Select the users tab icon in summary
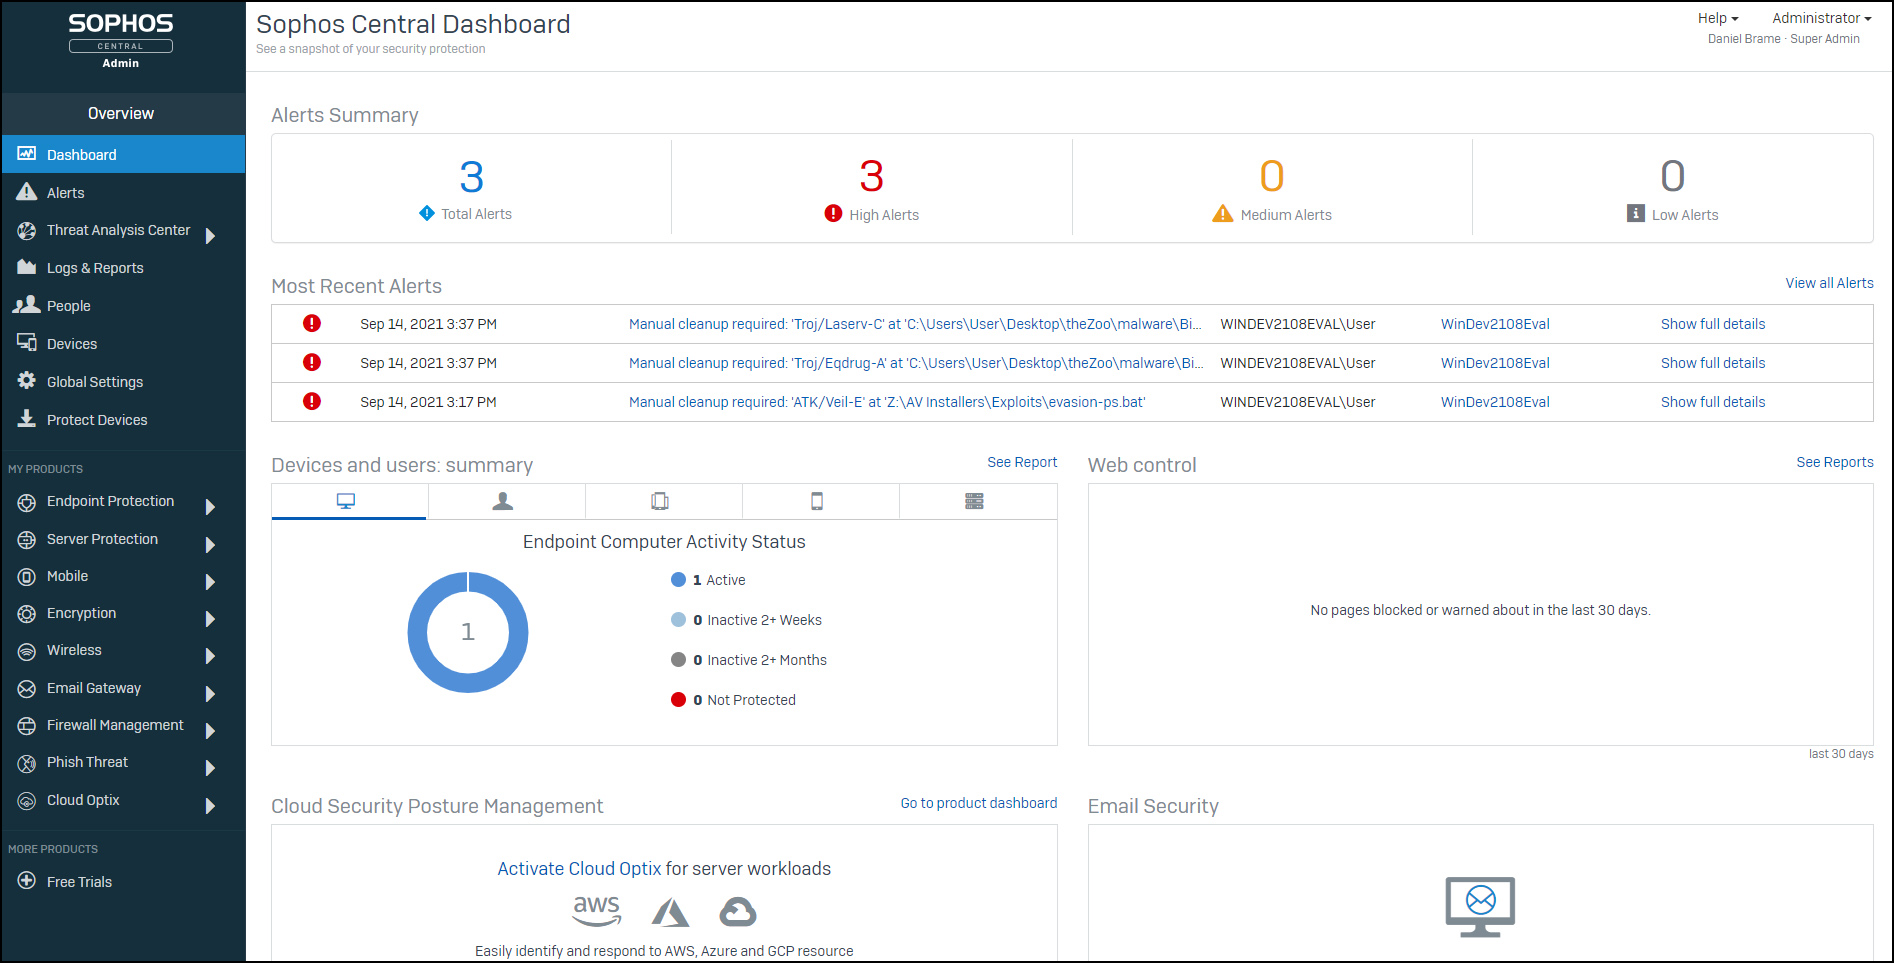This screenshot has width=1894, height=963. [503, 501]
